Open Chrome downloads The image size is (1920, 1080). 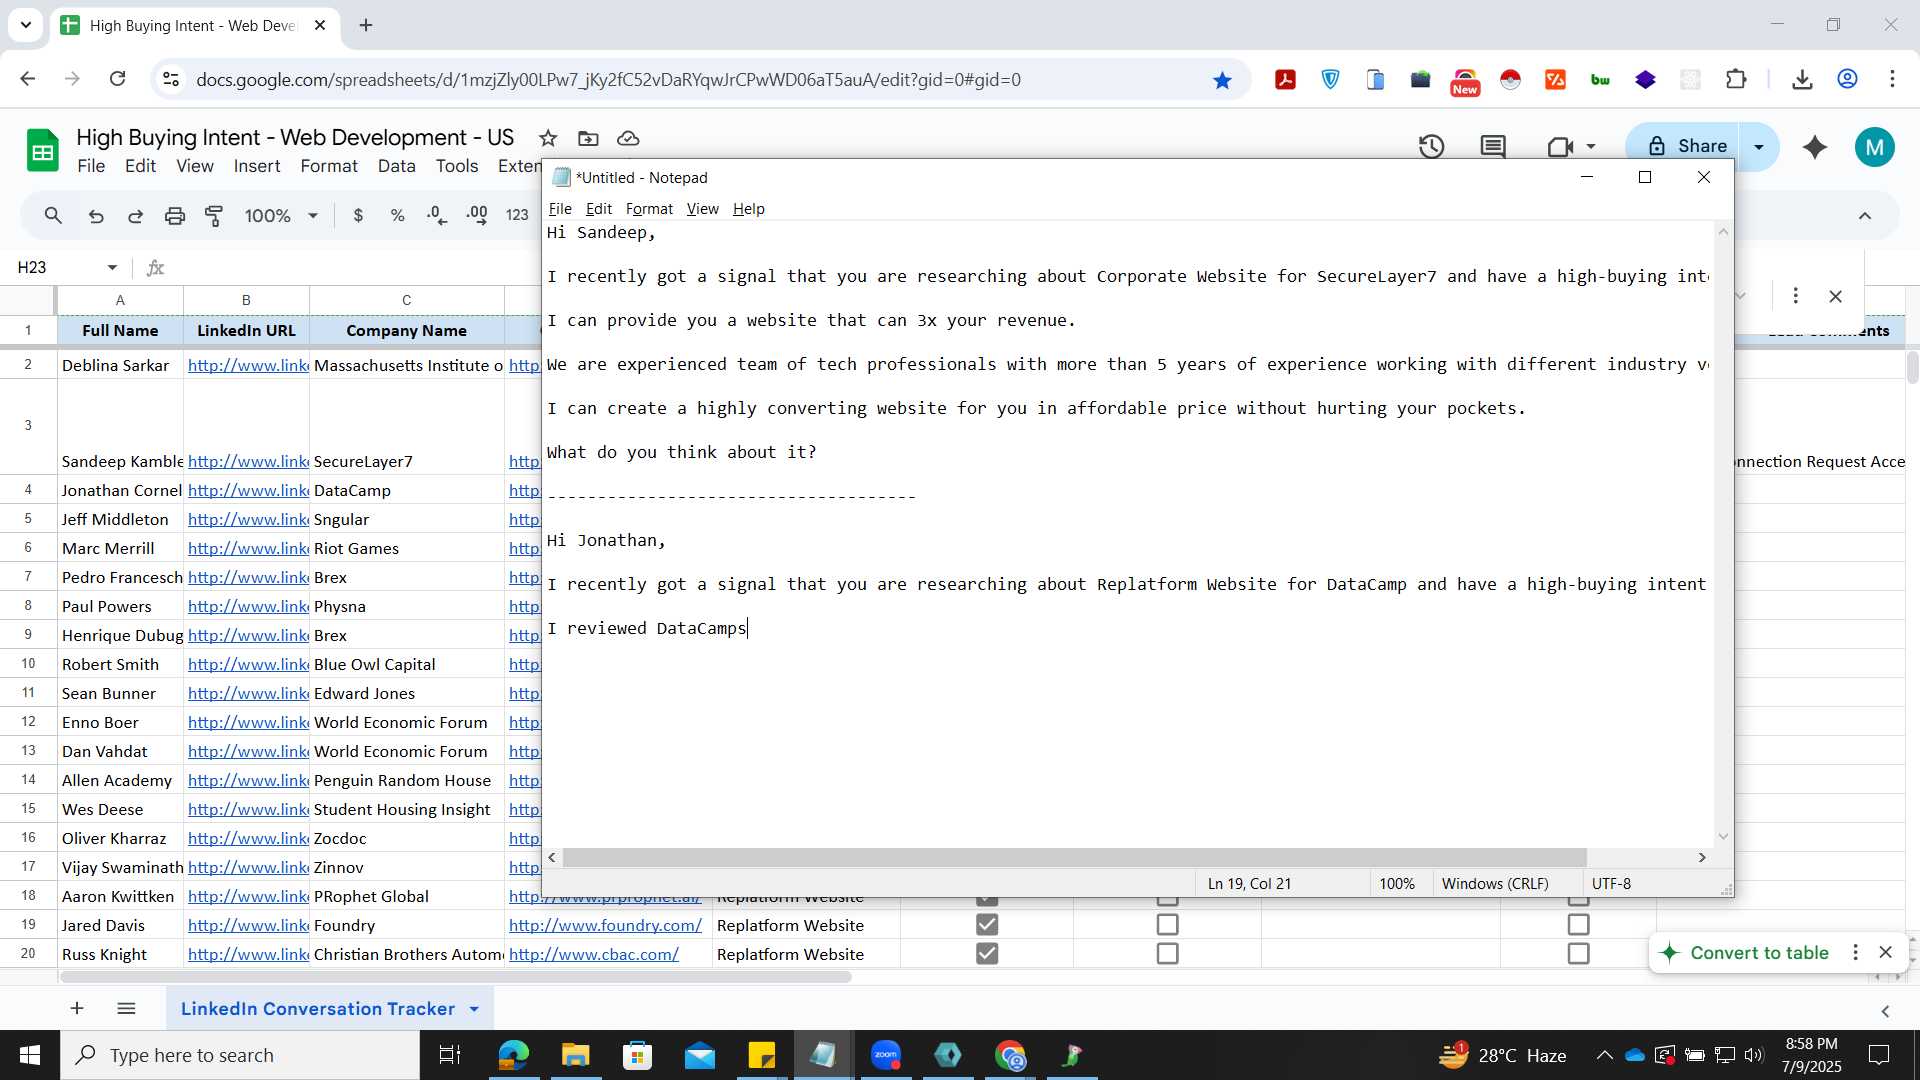[1802, 80]
